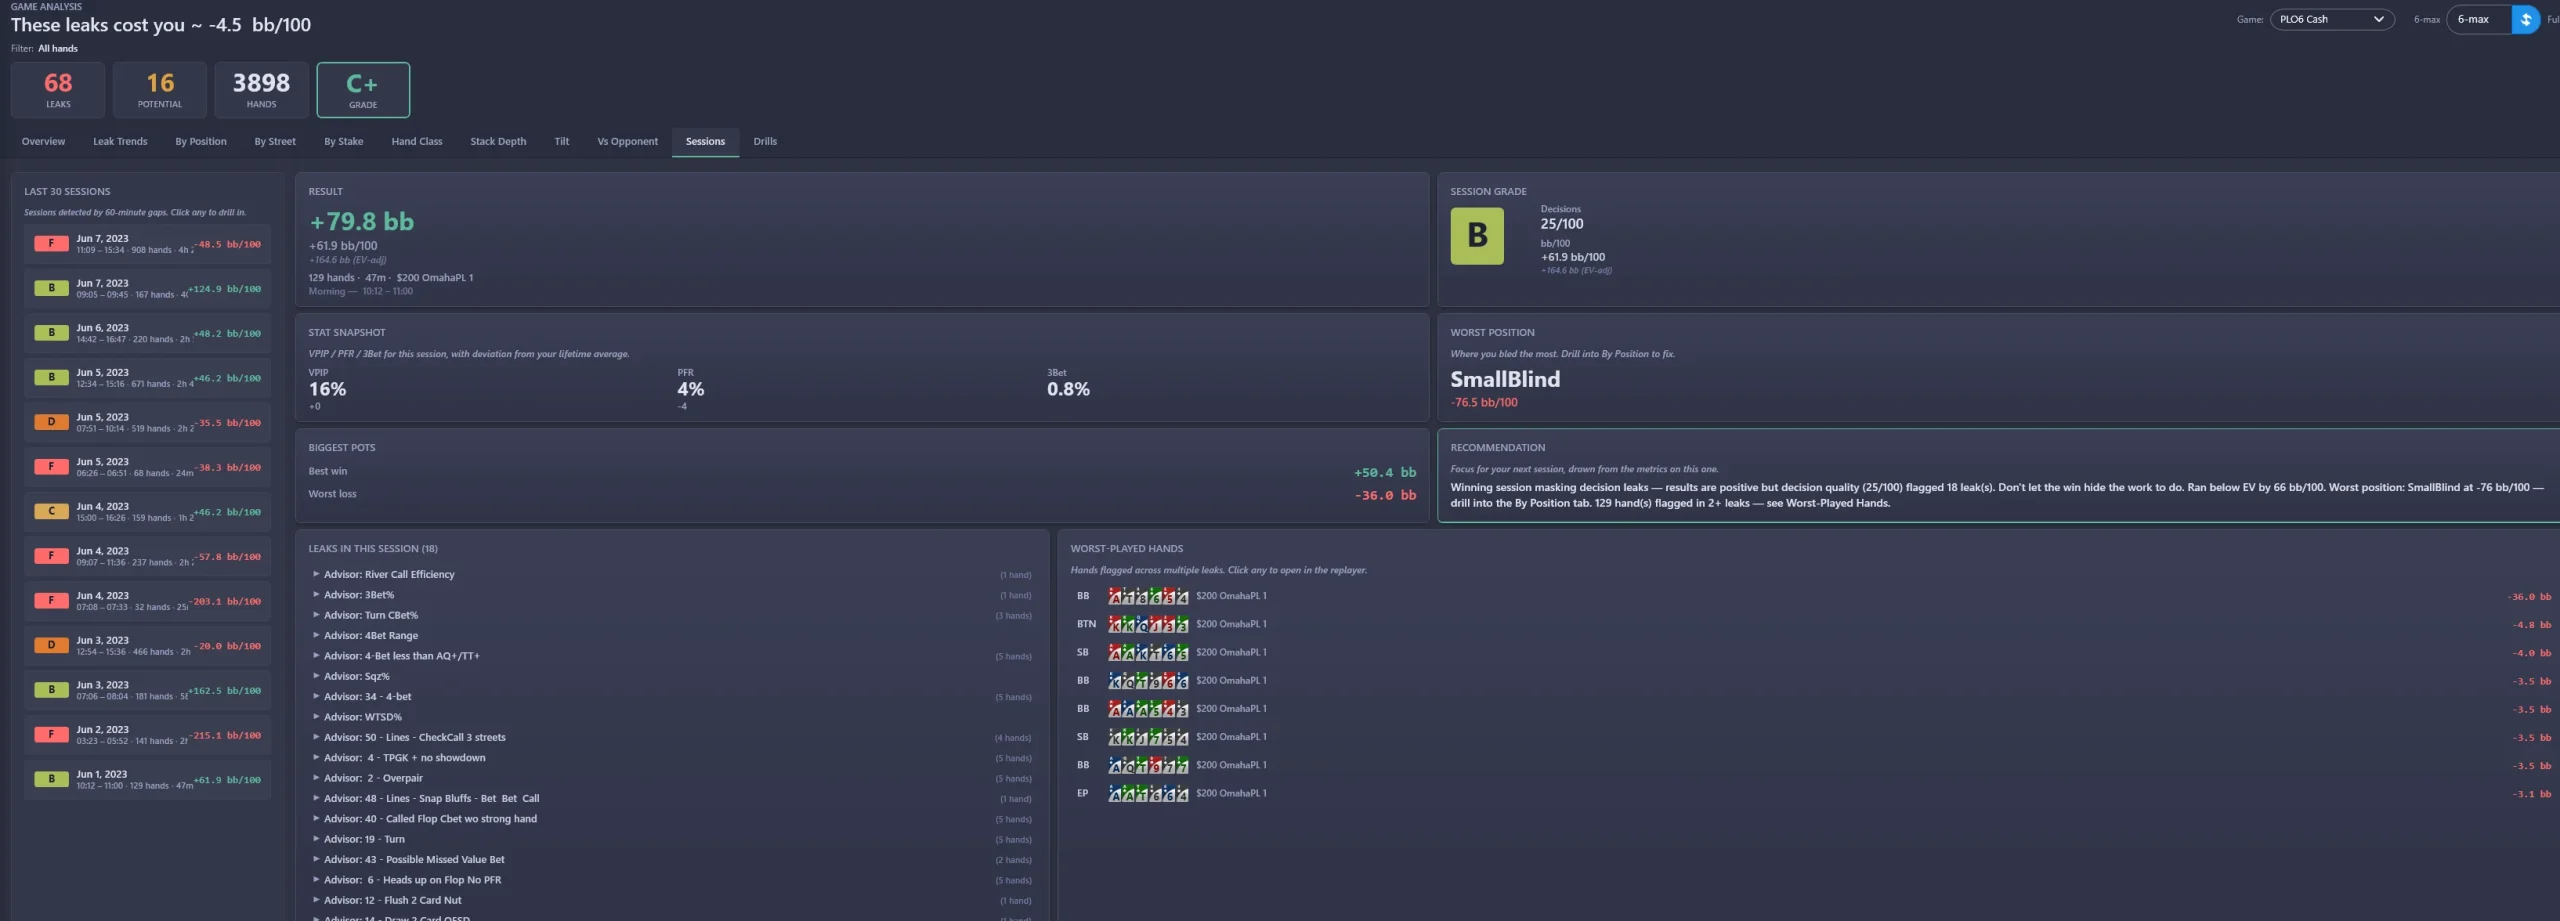Open the SB hand A-A-K-T-6-5 cards

pyautogui.click(x=1148, y=652)
